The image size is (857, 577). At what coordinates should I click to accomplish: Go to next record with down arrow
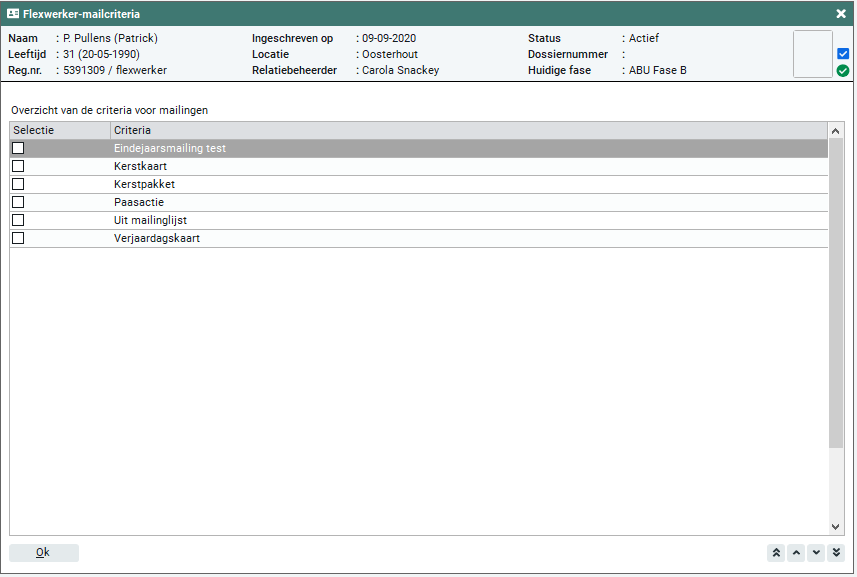tap(816, 553)
